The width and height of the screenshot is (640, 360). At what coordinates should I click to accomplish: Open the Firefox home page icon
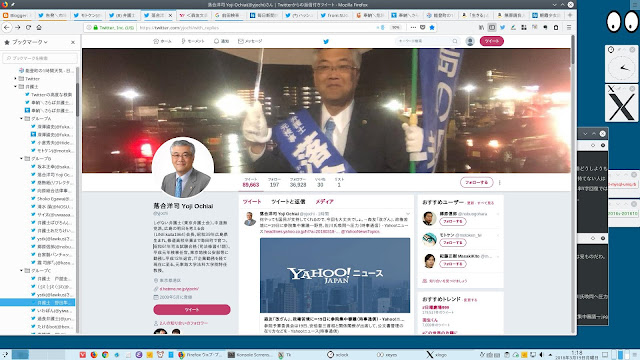coord(39,27)
